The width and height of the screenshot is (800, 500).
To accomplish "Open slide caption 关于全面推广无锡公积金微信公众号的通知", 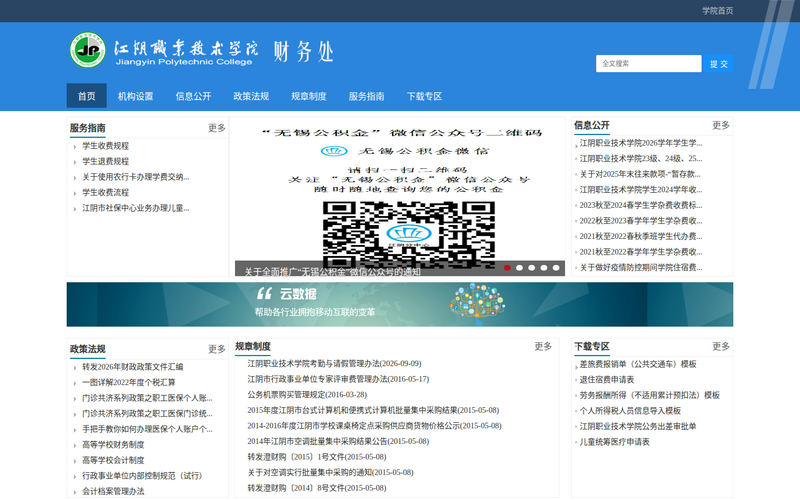I will [x=333, y=272].
